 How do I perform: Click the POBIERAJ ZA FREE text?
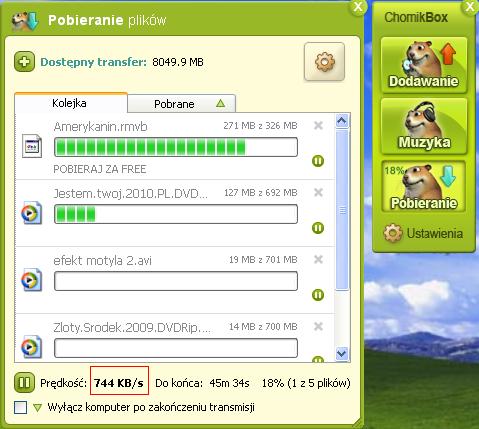point(100,169)
